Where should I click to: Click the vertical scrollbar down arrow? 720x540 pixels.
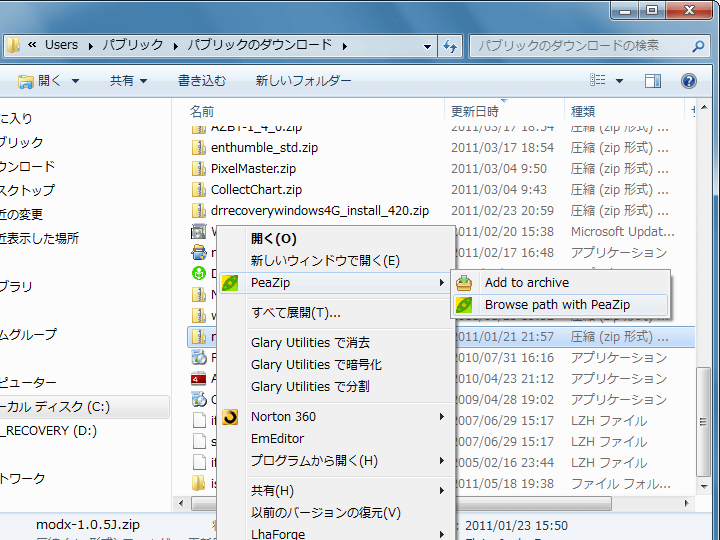(x=704, y=486)
